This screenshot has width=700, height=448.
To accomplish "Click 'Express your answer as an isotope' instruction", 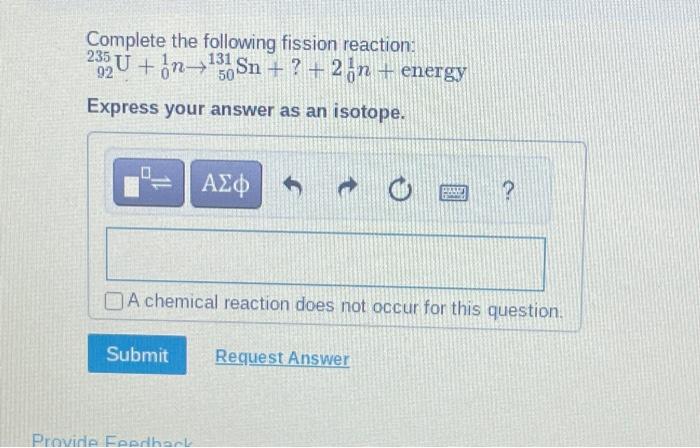I will (246, 109).
